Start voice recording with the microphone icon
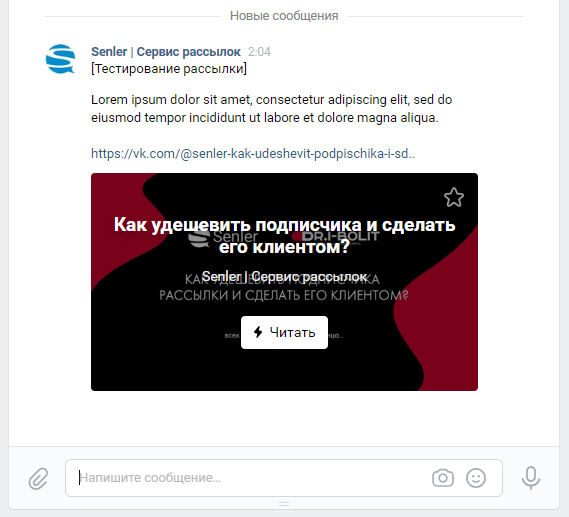The width and height of the screenshot is (569, 517). (531, 477)
